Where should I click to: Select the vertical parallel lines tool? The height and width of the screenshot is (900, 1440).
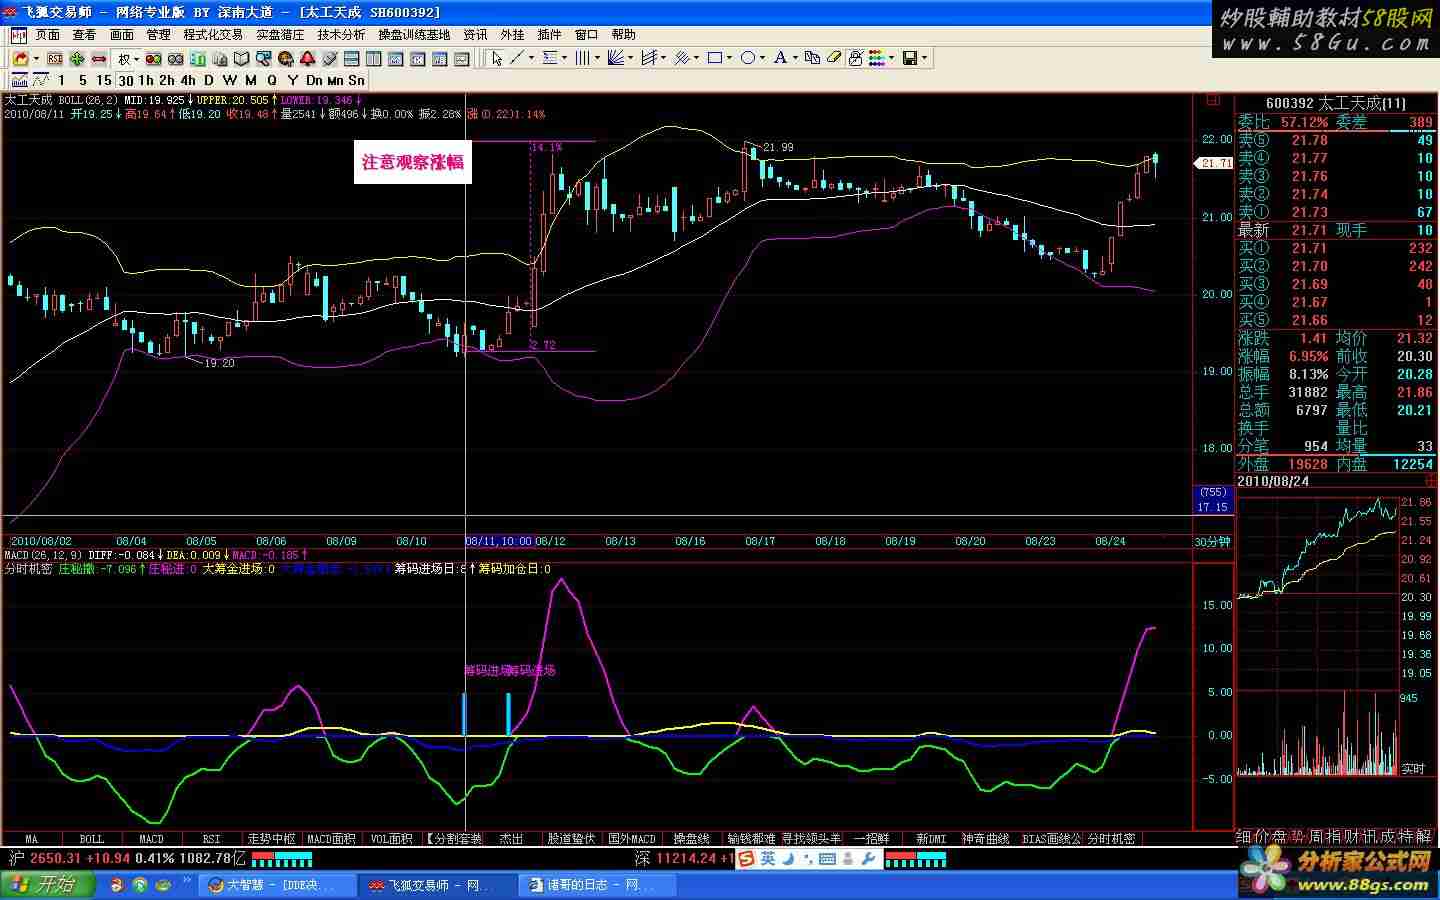pos(582,58)
